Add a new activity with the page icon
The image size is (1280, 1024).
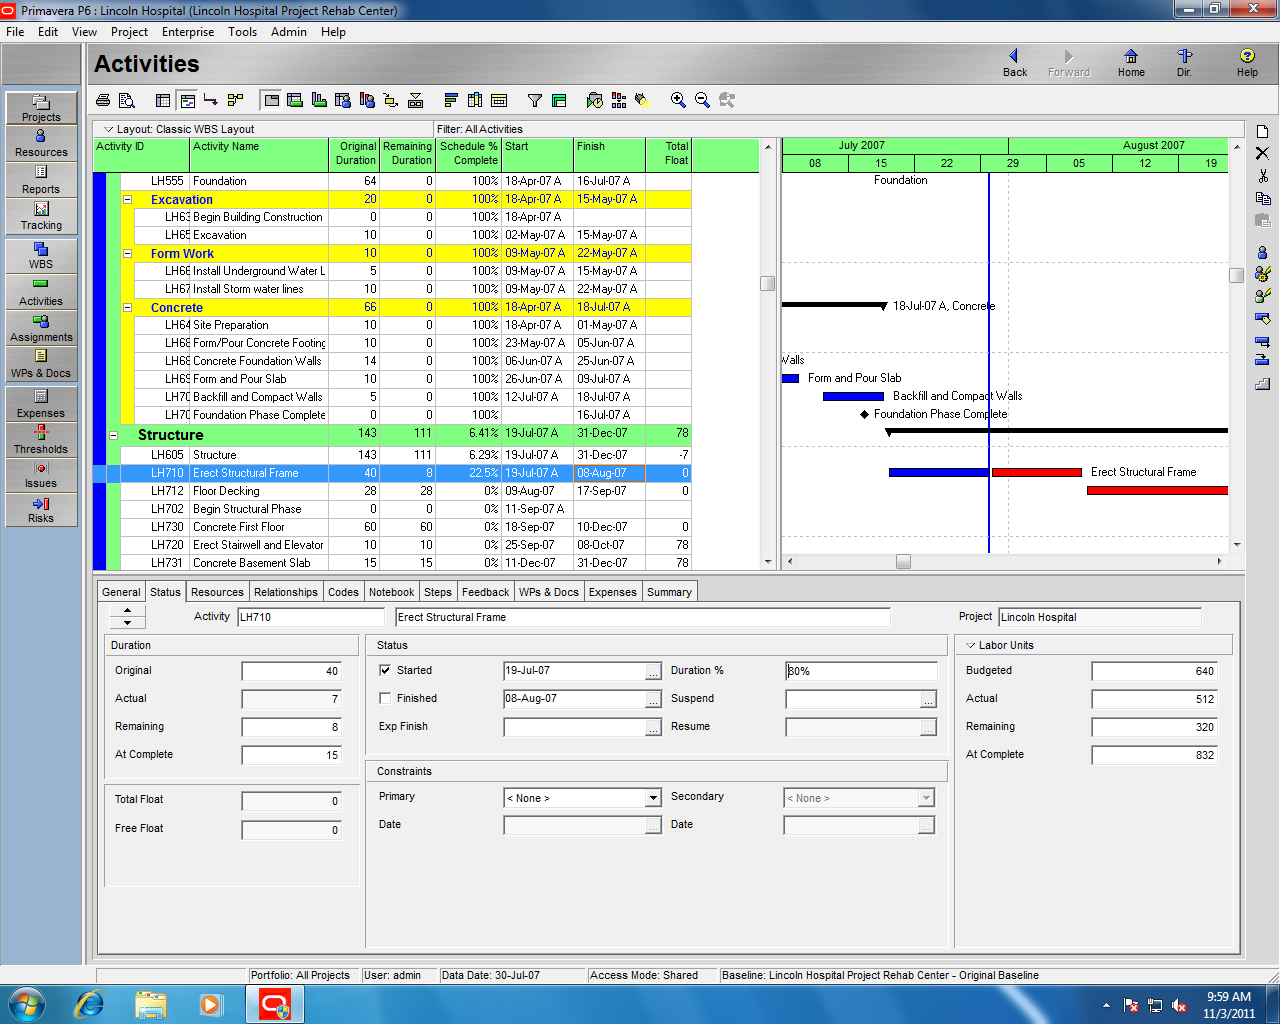tap(1262, 131)
